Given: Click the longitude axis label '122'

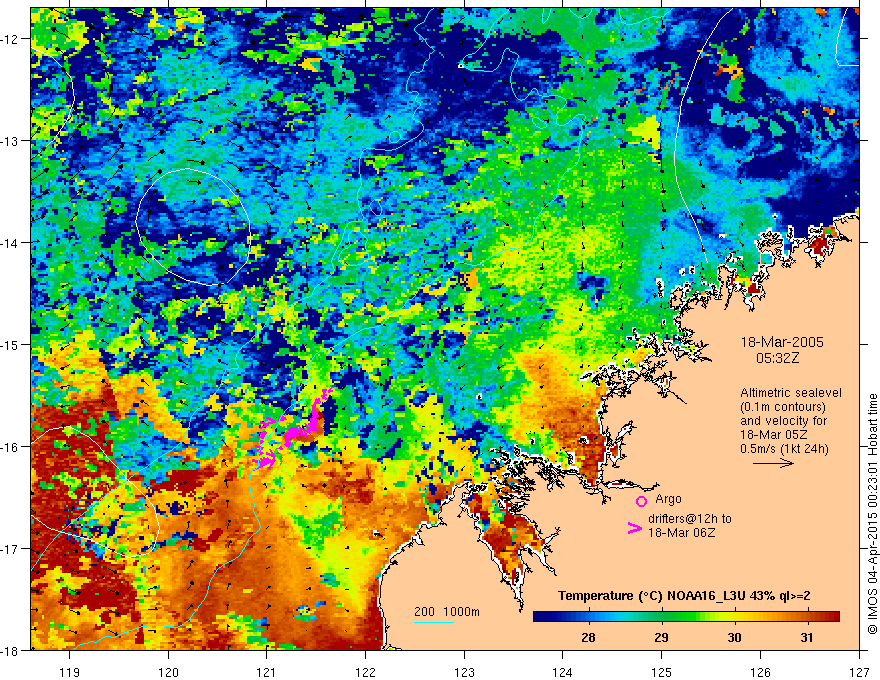Looking at the screenshot, I should (x=365, y=672).
